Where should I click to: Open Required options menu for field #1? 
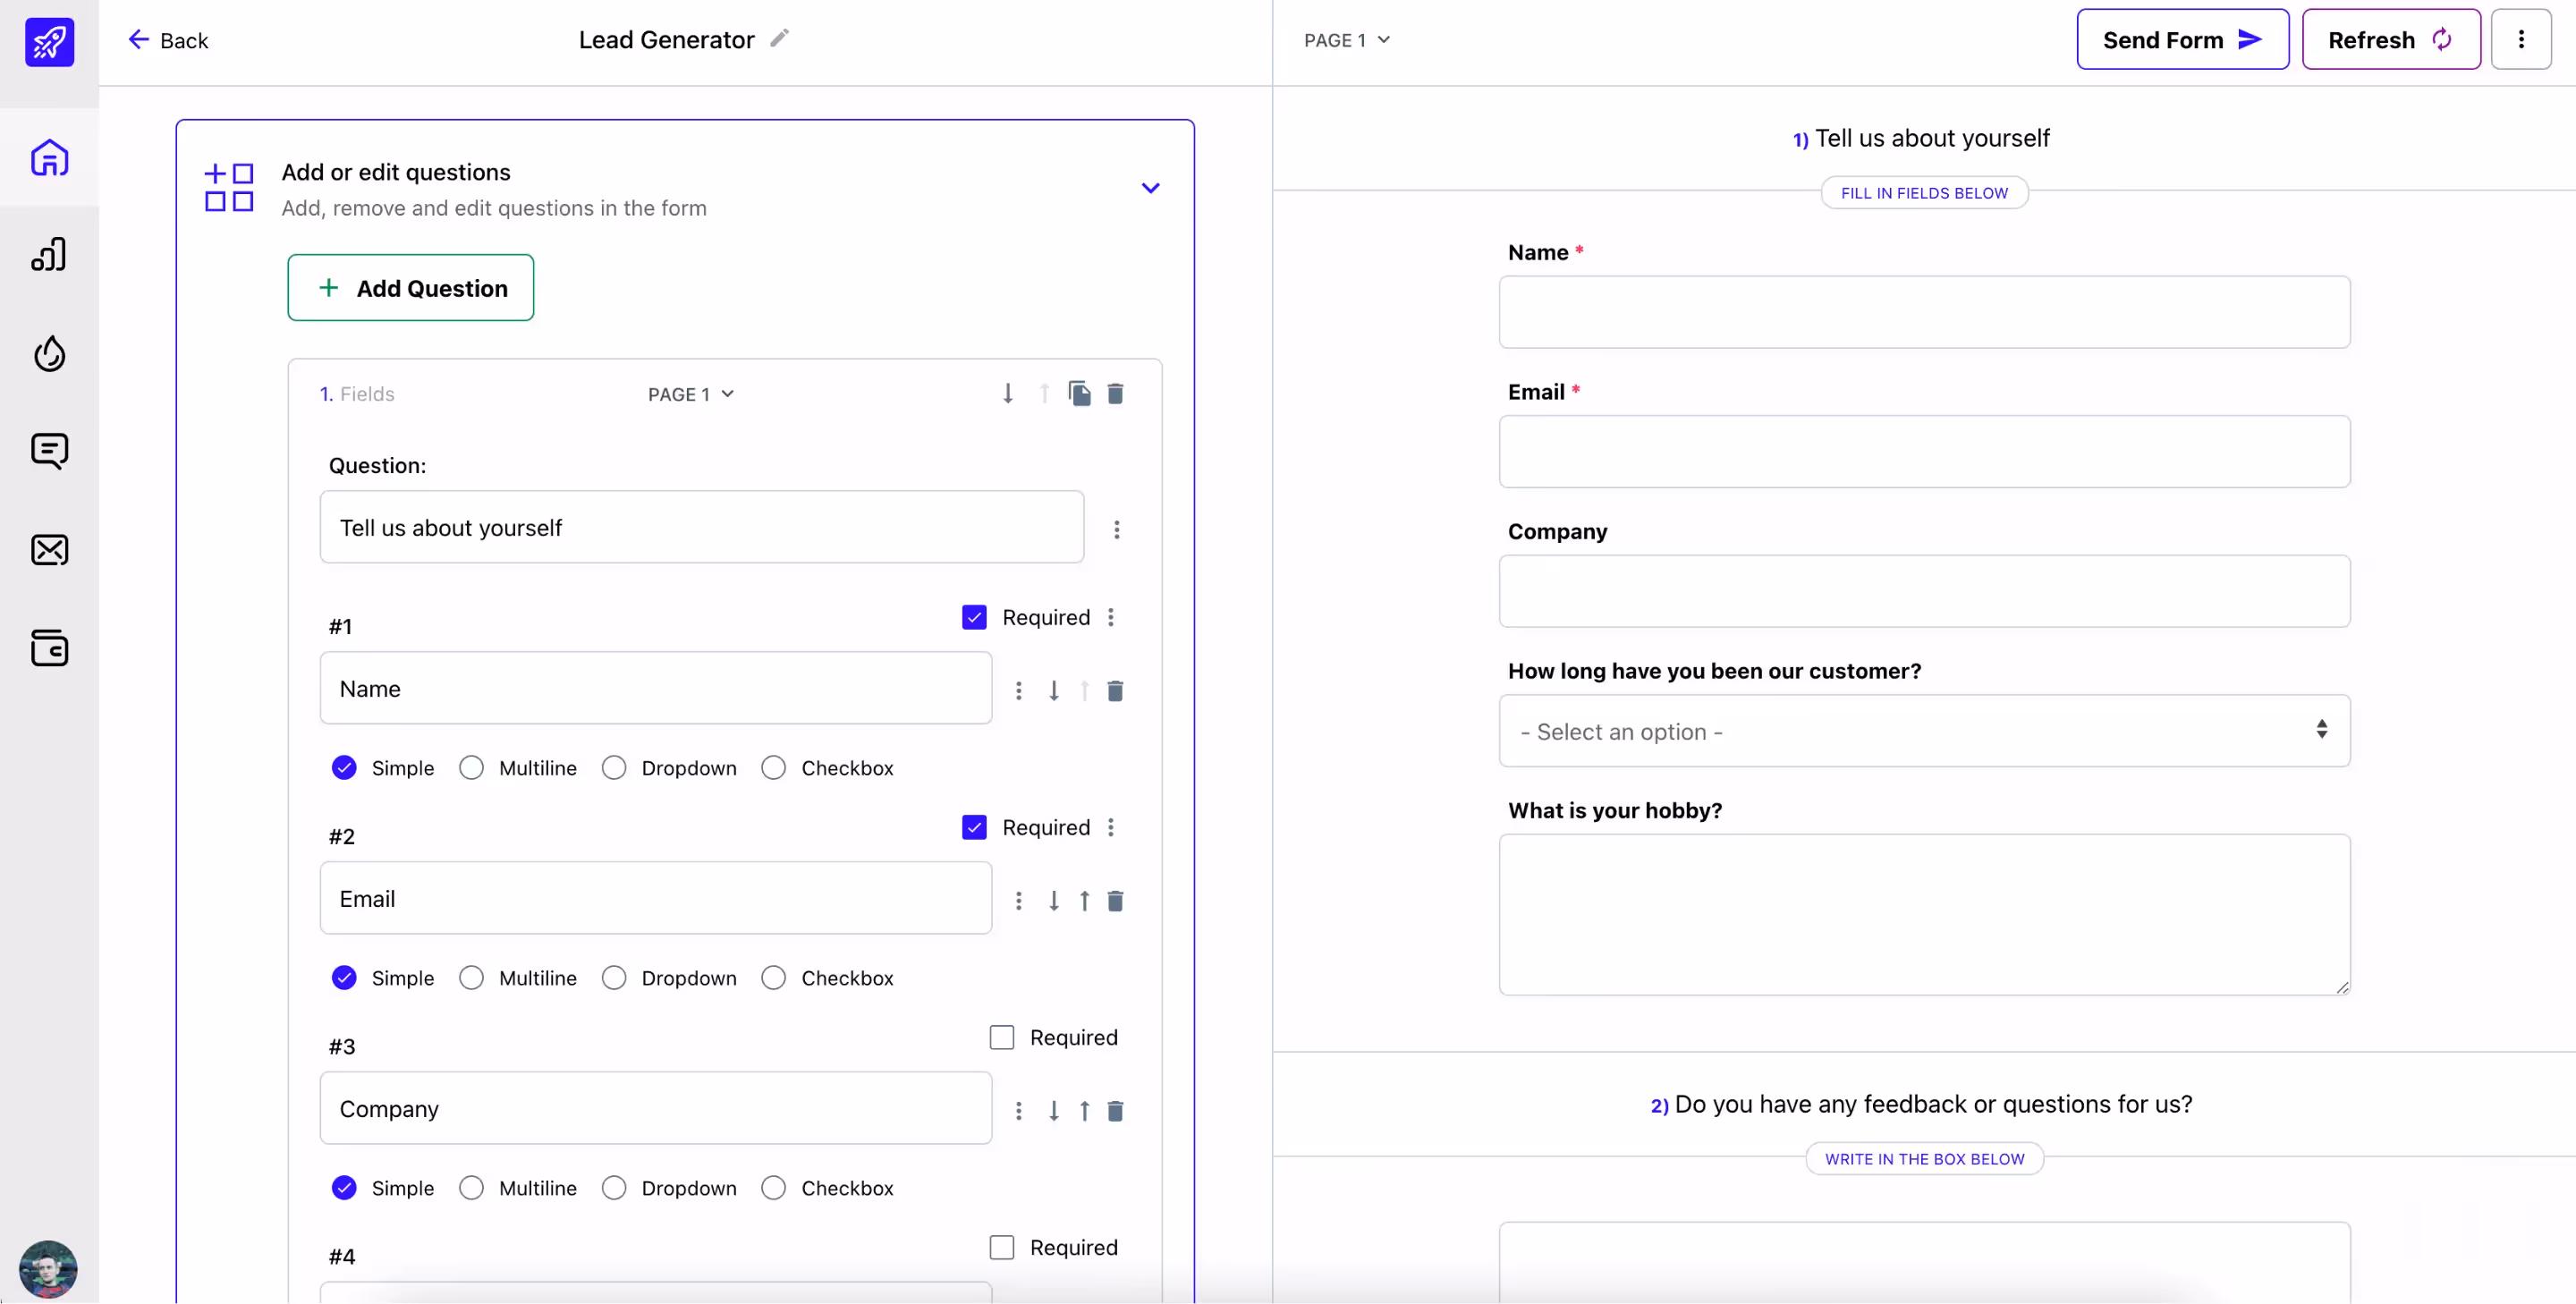(1110, 617)
